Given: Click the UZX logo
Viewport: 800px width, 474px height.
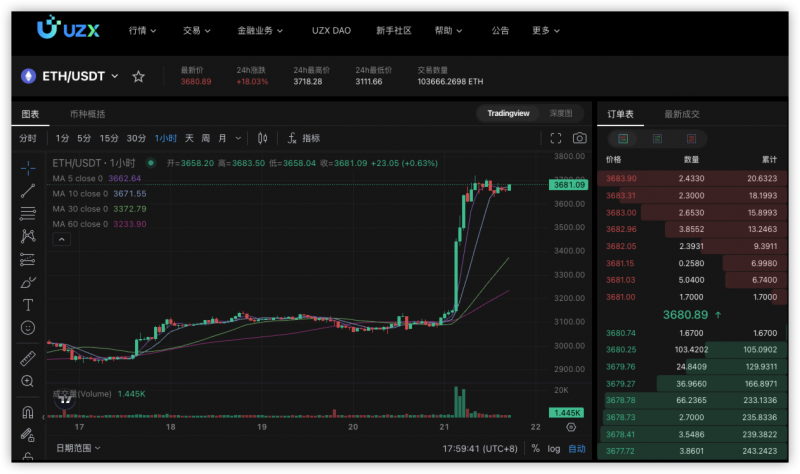Looking at the screenshot, I should (68, 28).
